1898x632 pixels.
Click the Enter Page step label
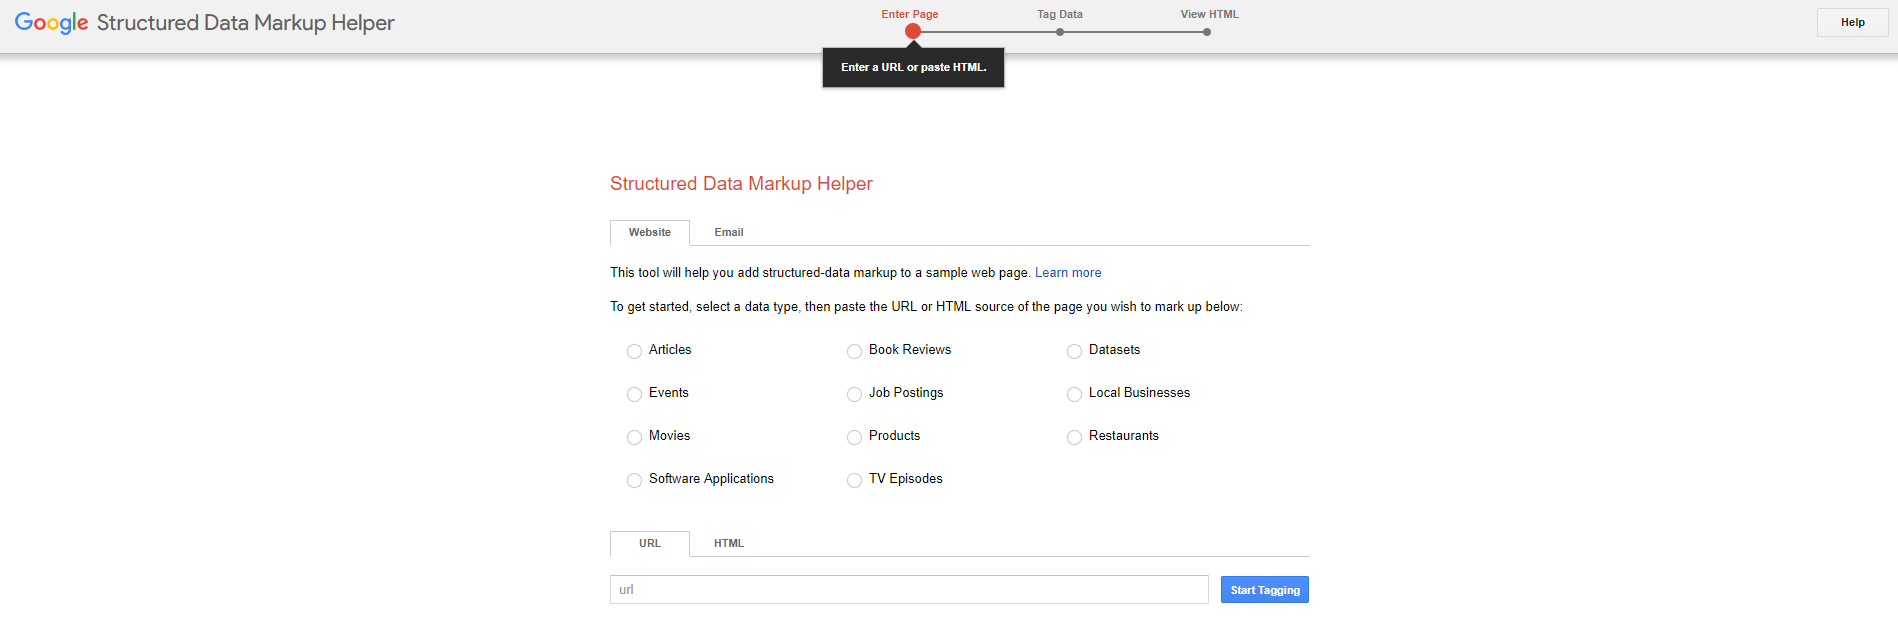point(910,14)
